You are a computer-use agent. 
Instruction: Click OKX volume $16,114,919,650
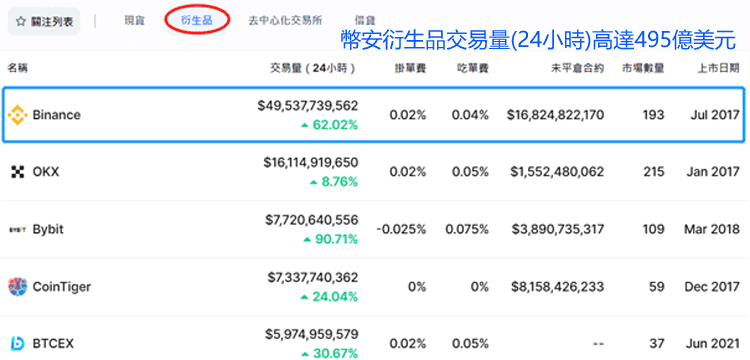click(x=310, y=163)
